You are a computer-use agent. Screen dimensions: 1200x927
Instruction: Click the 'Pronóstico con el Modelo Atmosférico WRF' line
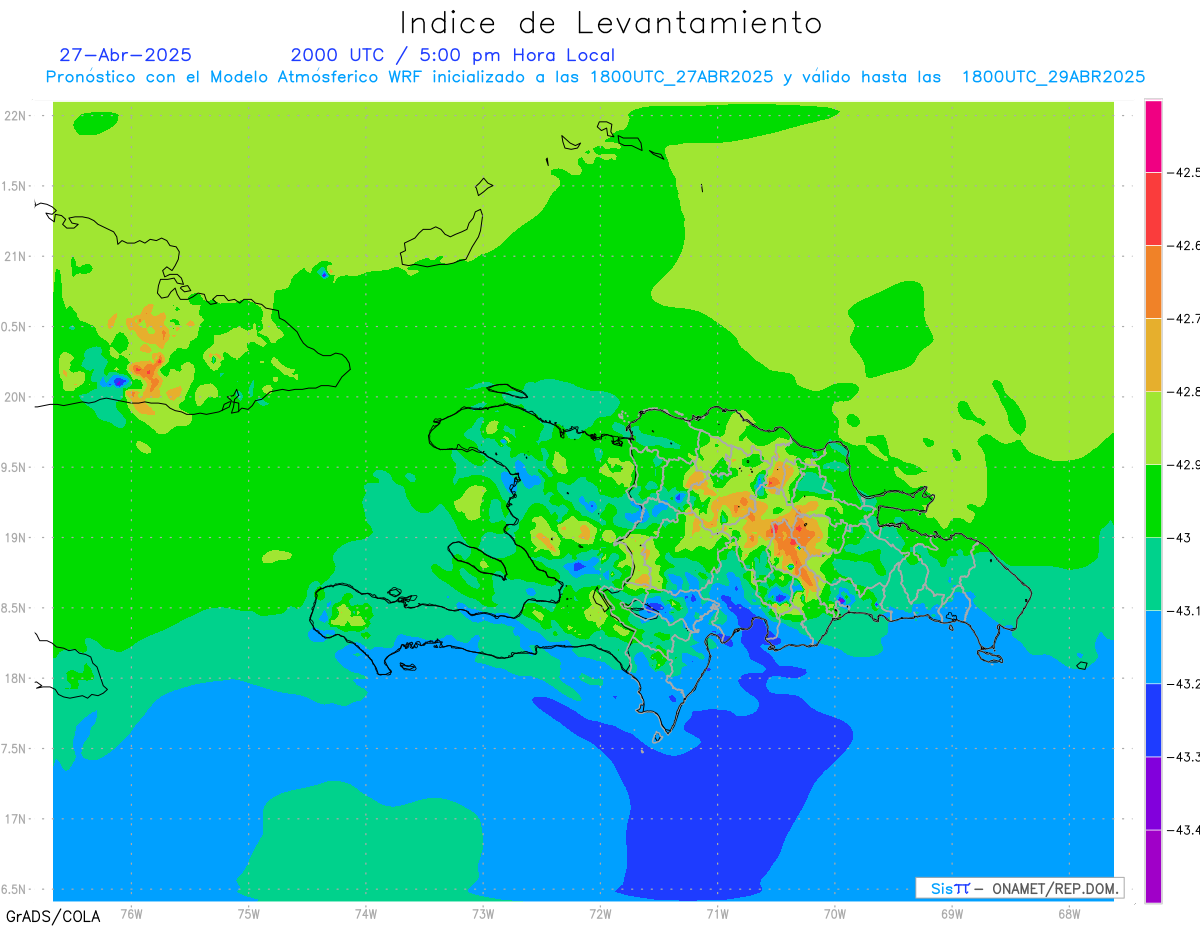pos(595,77)
